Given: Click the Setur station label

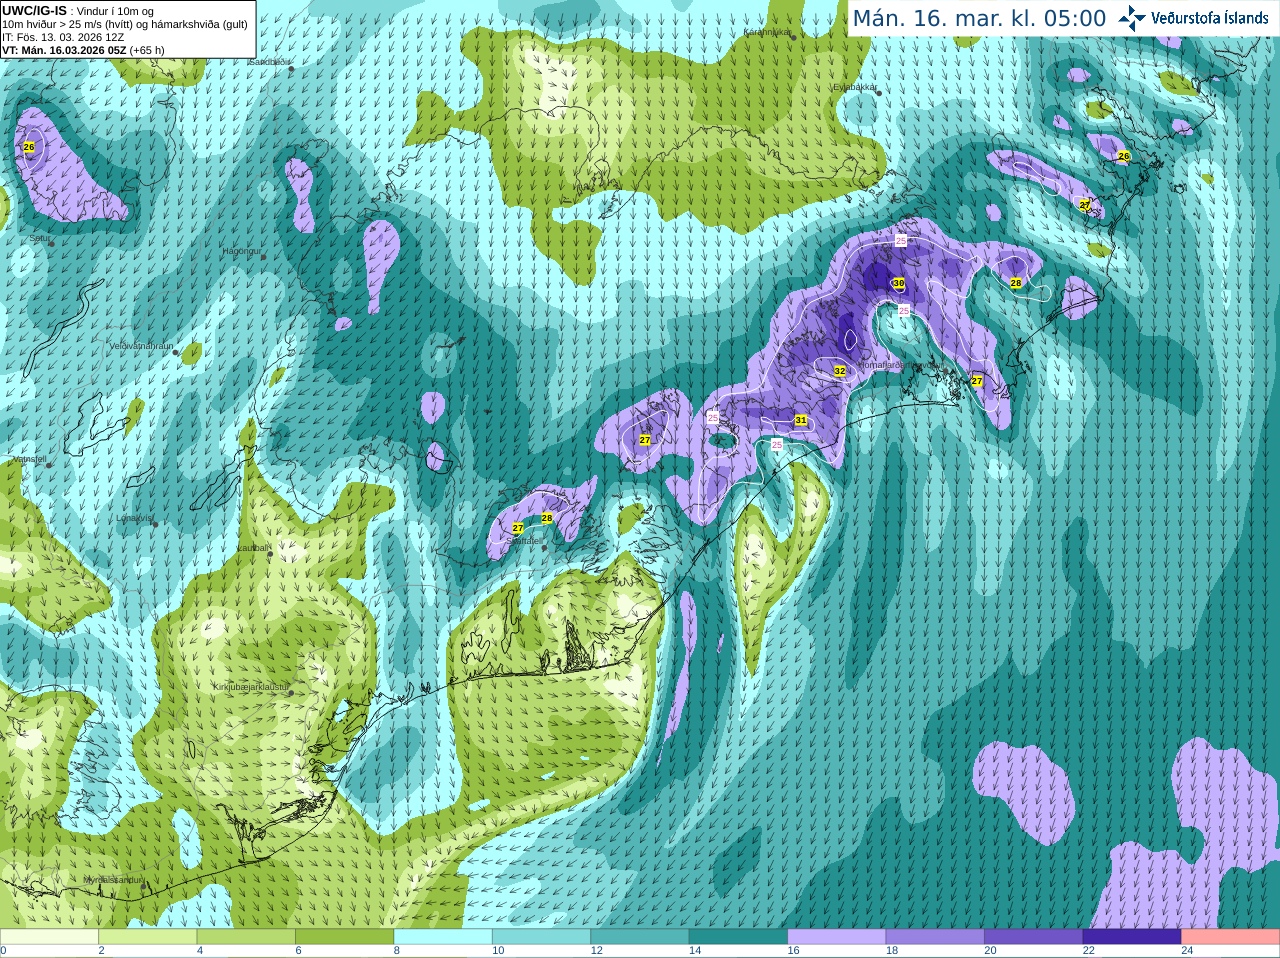Looking at the screenshot, I should pos(40,239).
